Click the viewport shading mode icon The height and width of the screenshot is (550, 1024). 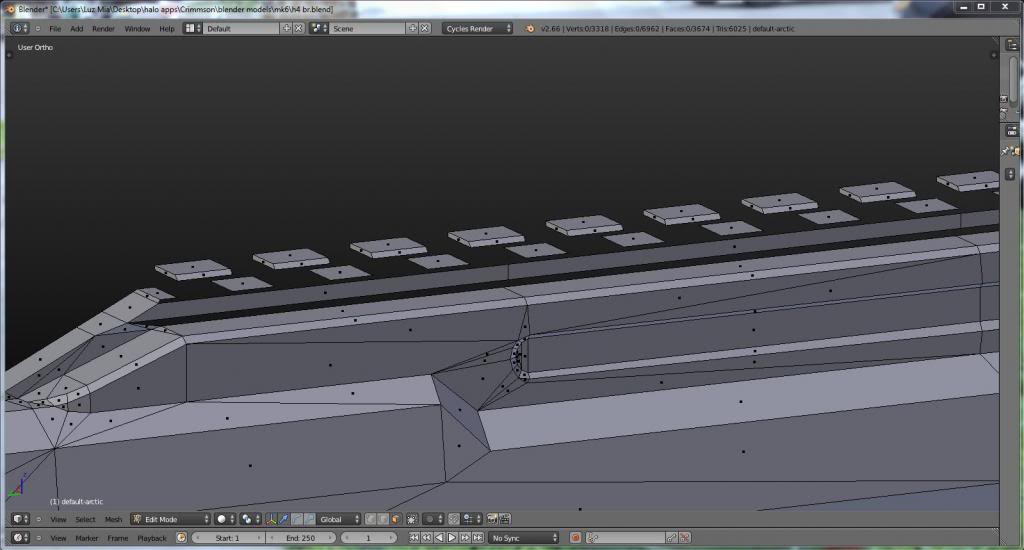tap(222, 519)
